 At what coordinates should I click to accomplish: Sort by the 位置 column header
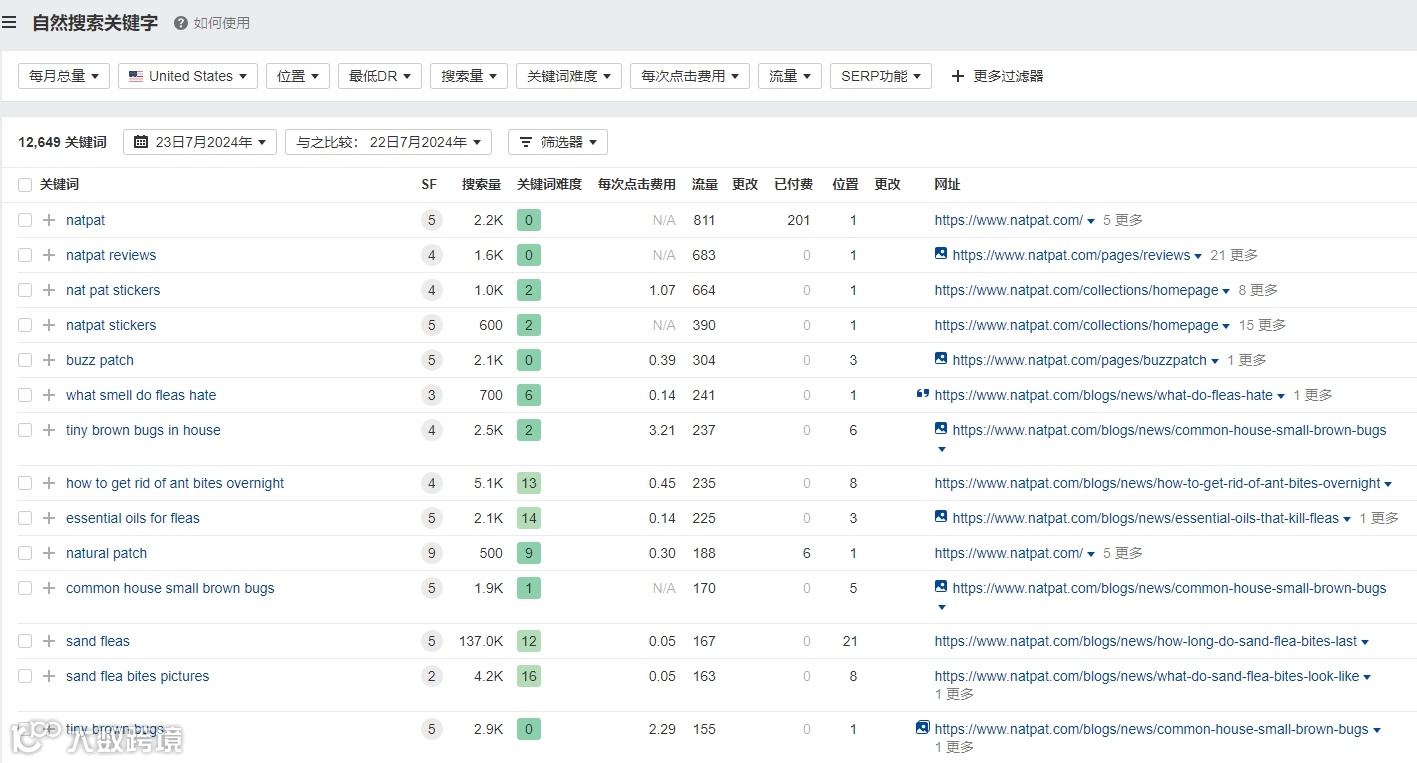click(x=846, y=185)
